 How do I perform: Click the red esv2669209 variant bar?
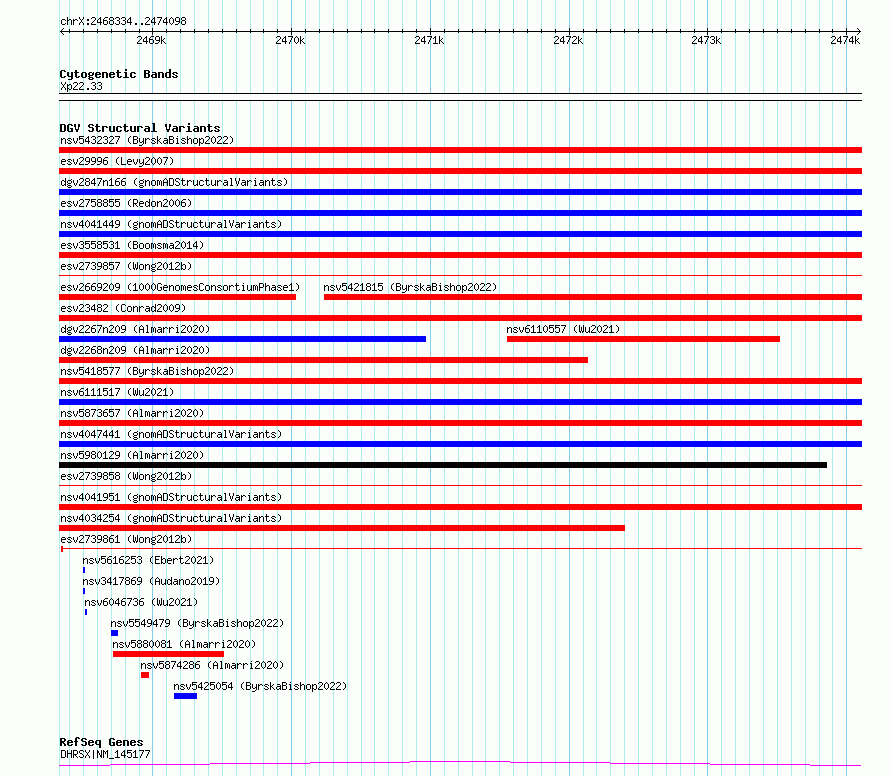[x=177, y=297]
